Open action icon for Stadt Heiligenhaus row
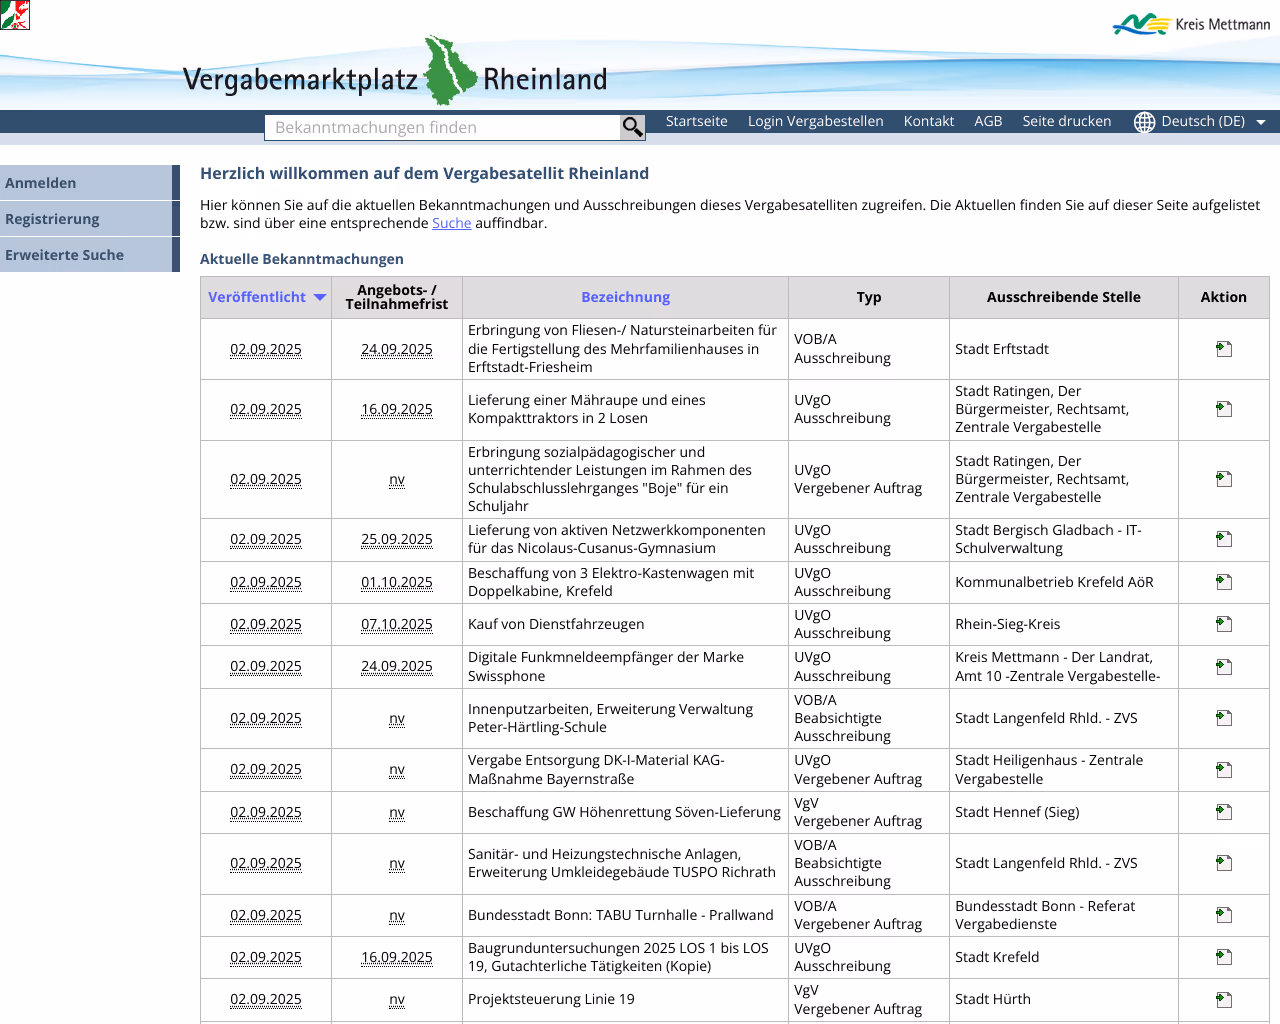 pyautogui.click(x=1224, y=770)
